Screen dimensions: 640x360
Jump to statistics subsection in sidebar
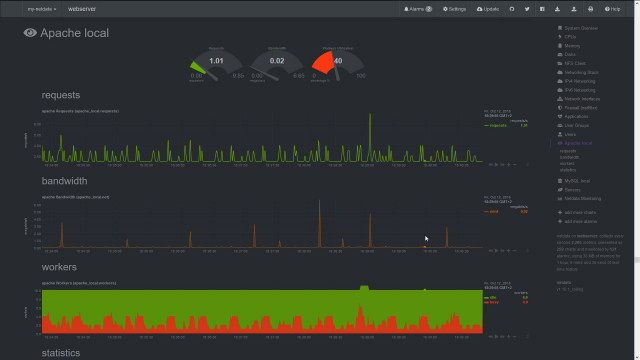point(568,170)
